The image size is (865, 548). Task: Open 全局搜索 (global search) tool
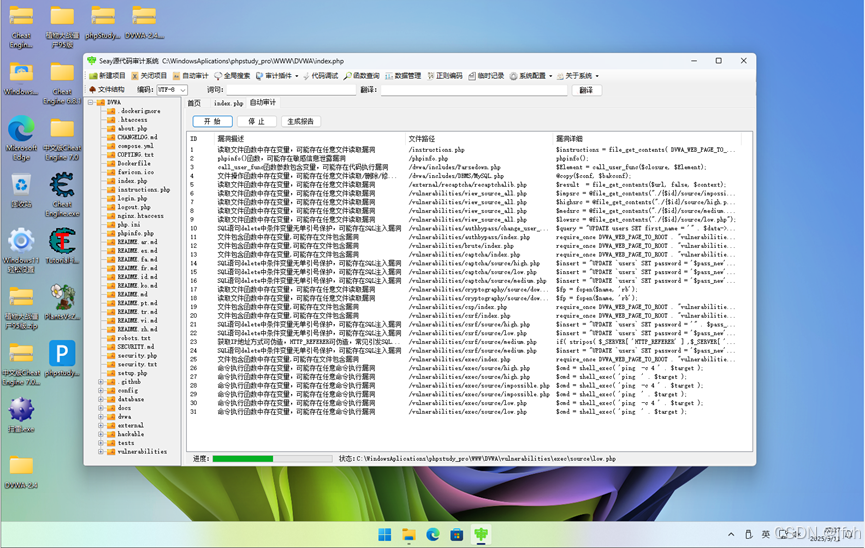tap(232, 76)
